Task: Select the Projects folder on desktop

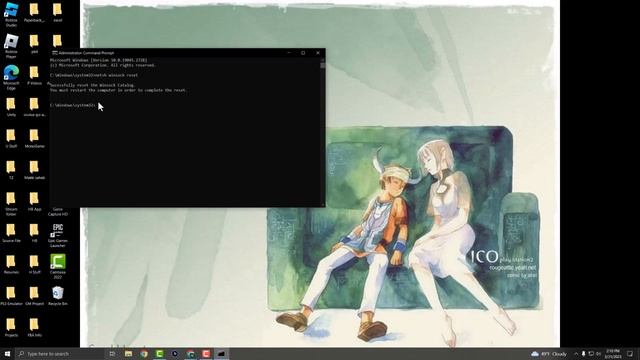Action: (11, 327)
